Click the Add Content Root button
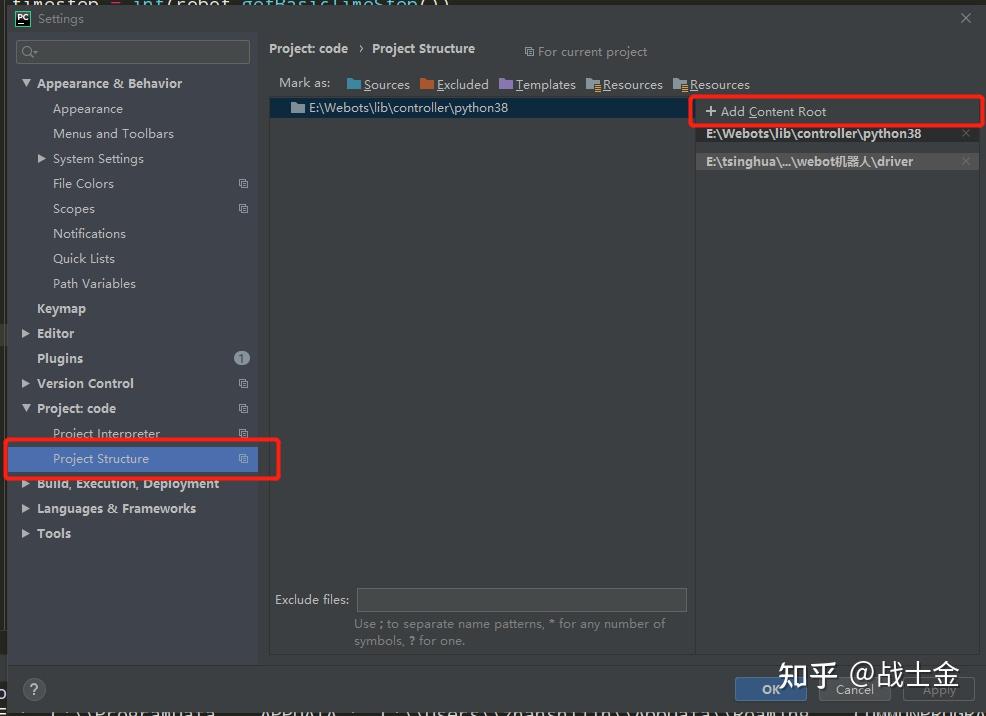Viewport: 986px width, 716px height. tap(766, 111)
